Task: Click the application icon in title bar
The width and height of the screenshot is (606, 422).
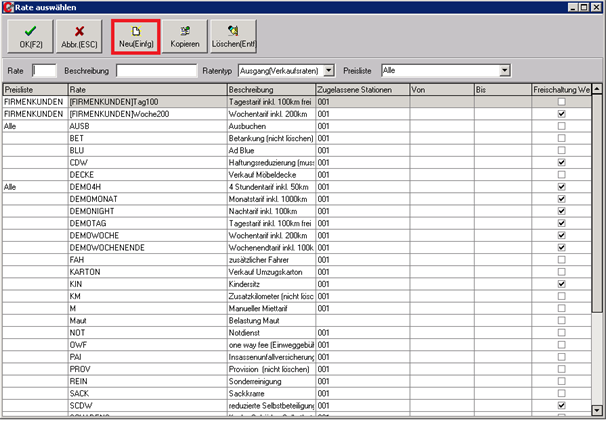Action: pos(8,7)
